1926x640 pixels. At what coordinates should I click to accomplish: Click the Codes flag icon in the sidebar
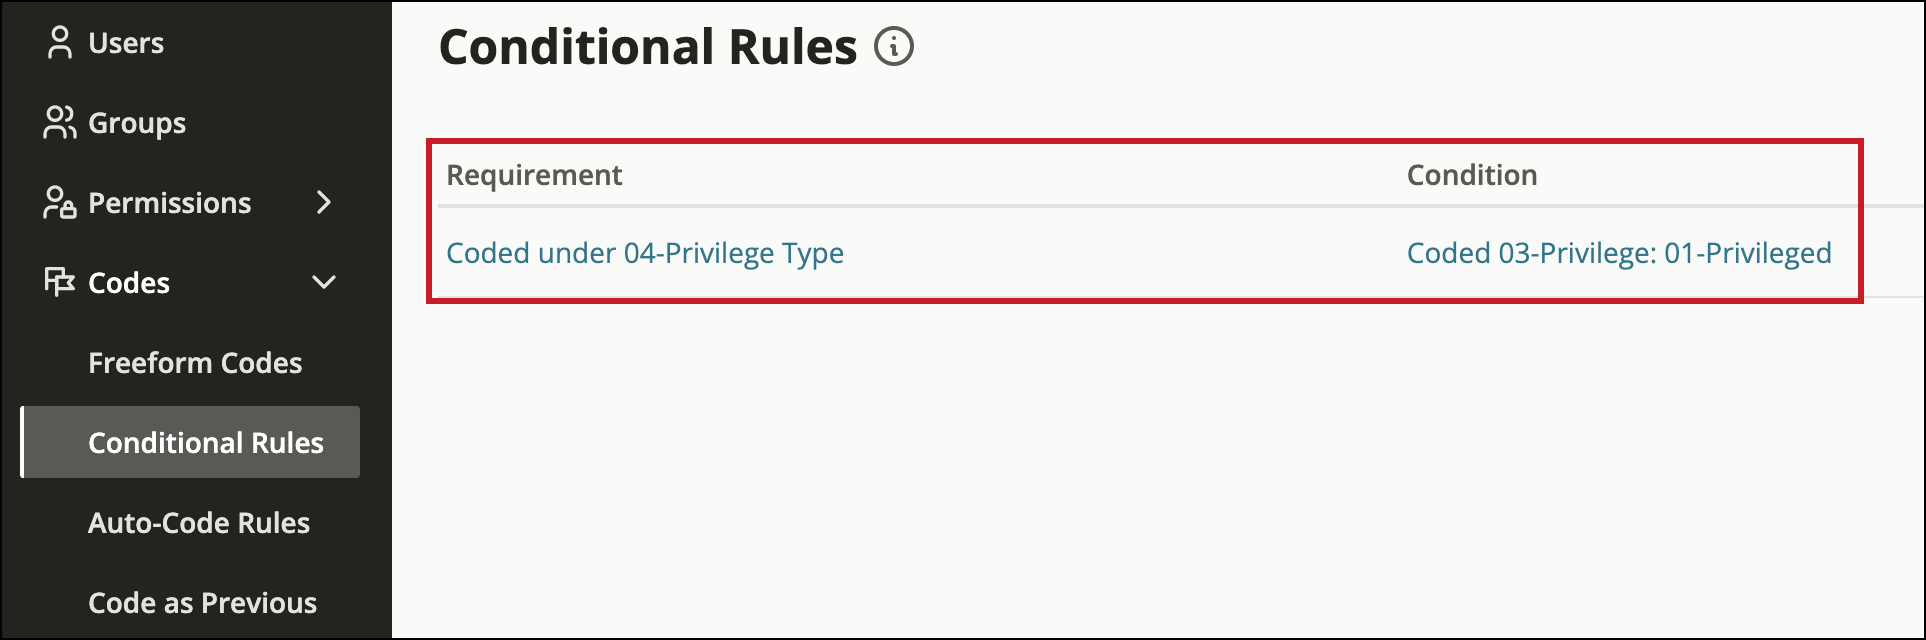pos(60,282)
